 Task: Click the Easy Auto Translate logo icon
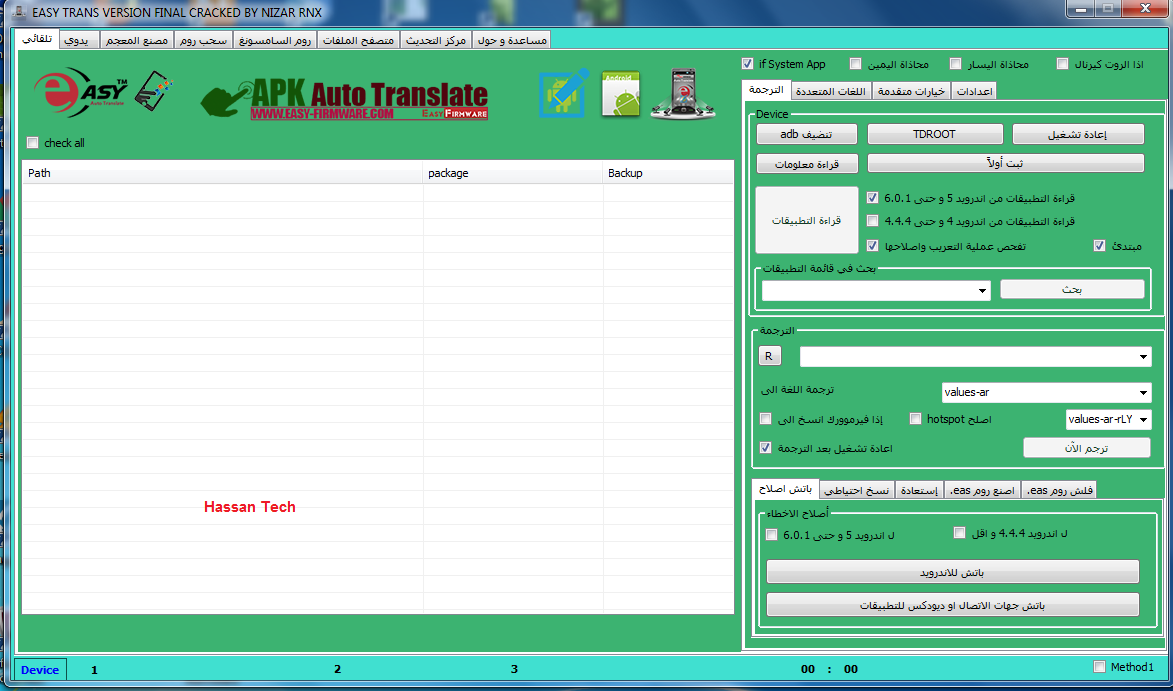tap(81, 92)
